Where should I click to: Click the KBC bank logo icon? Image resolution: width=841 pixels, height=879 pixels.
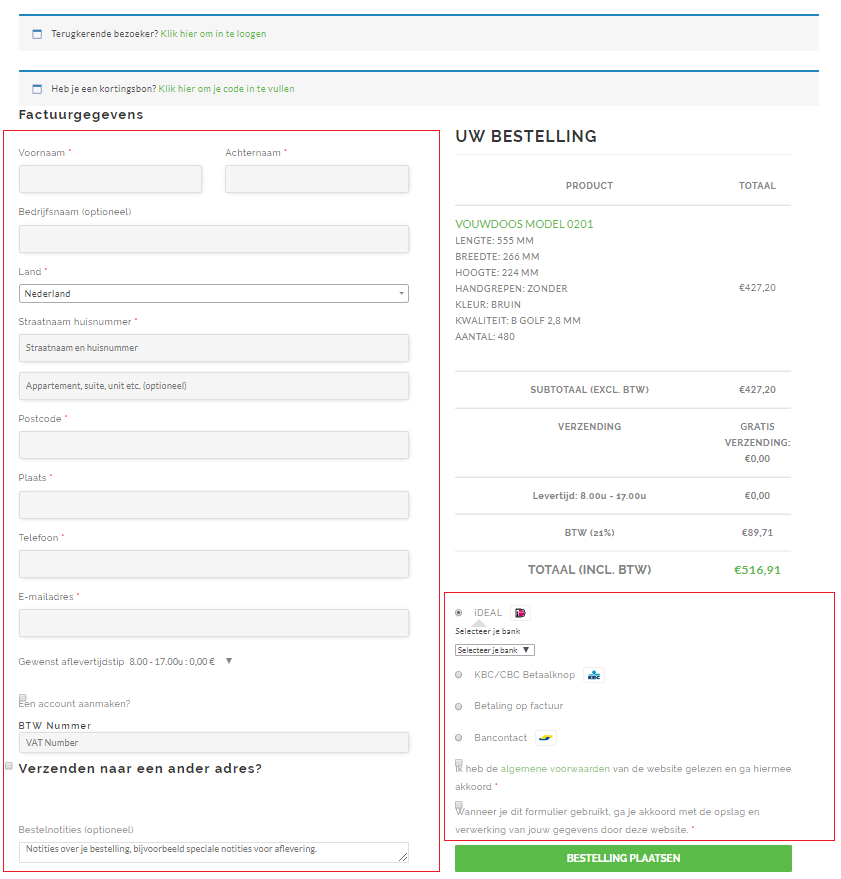[594, 675]
